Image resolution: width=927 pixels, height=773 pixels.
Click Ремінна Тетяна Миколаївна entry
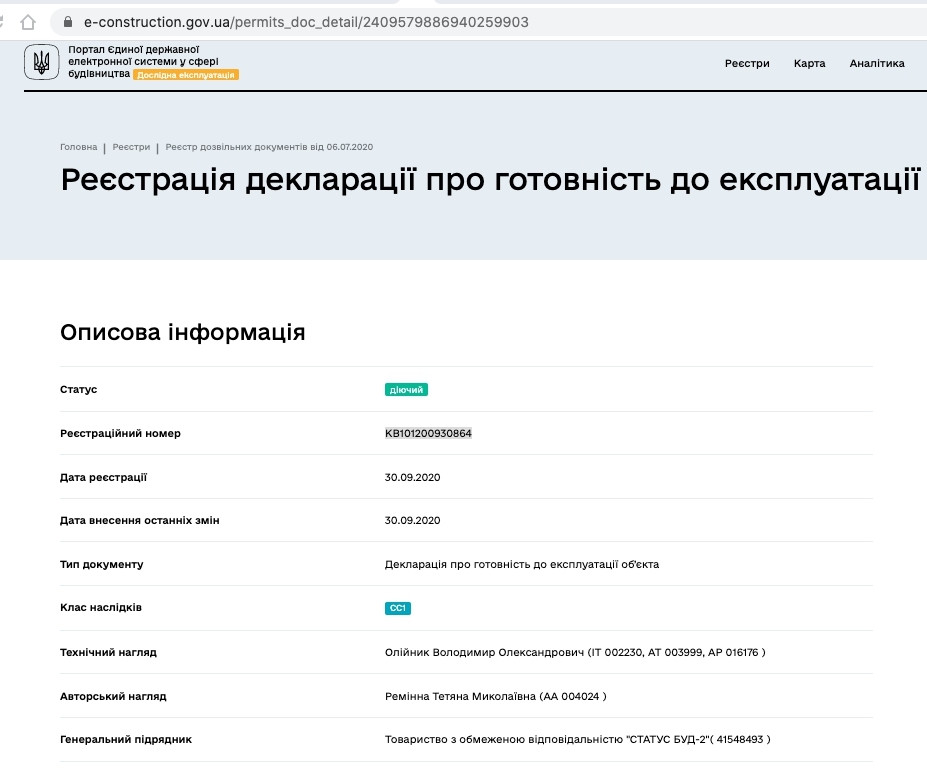point(495,696)
